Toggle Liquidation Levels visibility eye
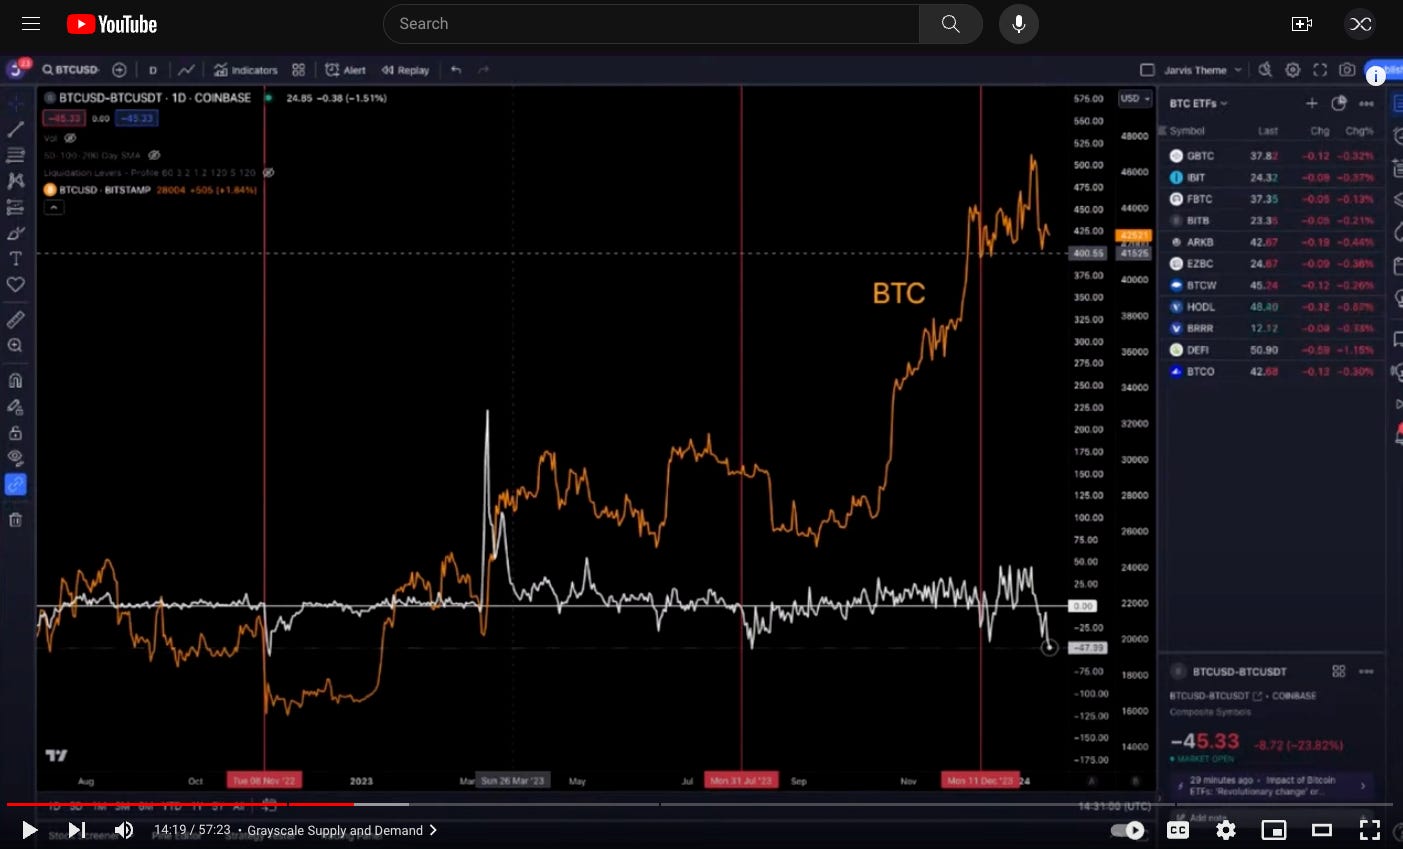This screenshot has height=849, width=1403. (268, 172)
